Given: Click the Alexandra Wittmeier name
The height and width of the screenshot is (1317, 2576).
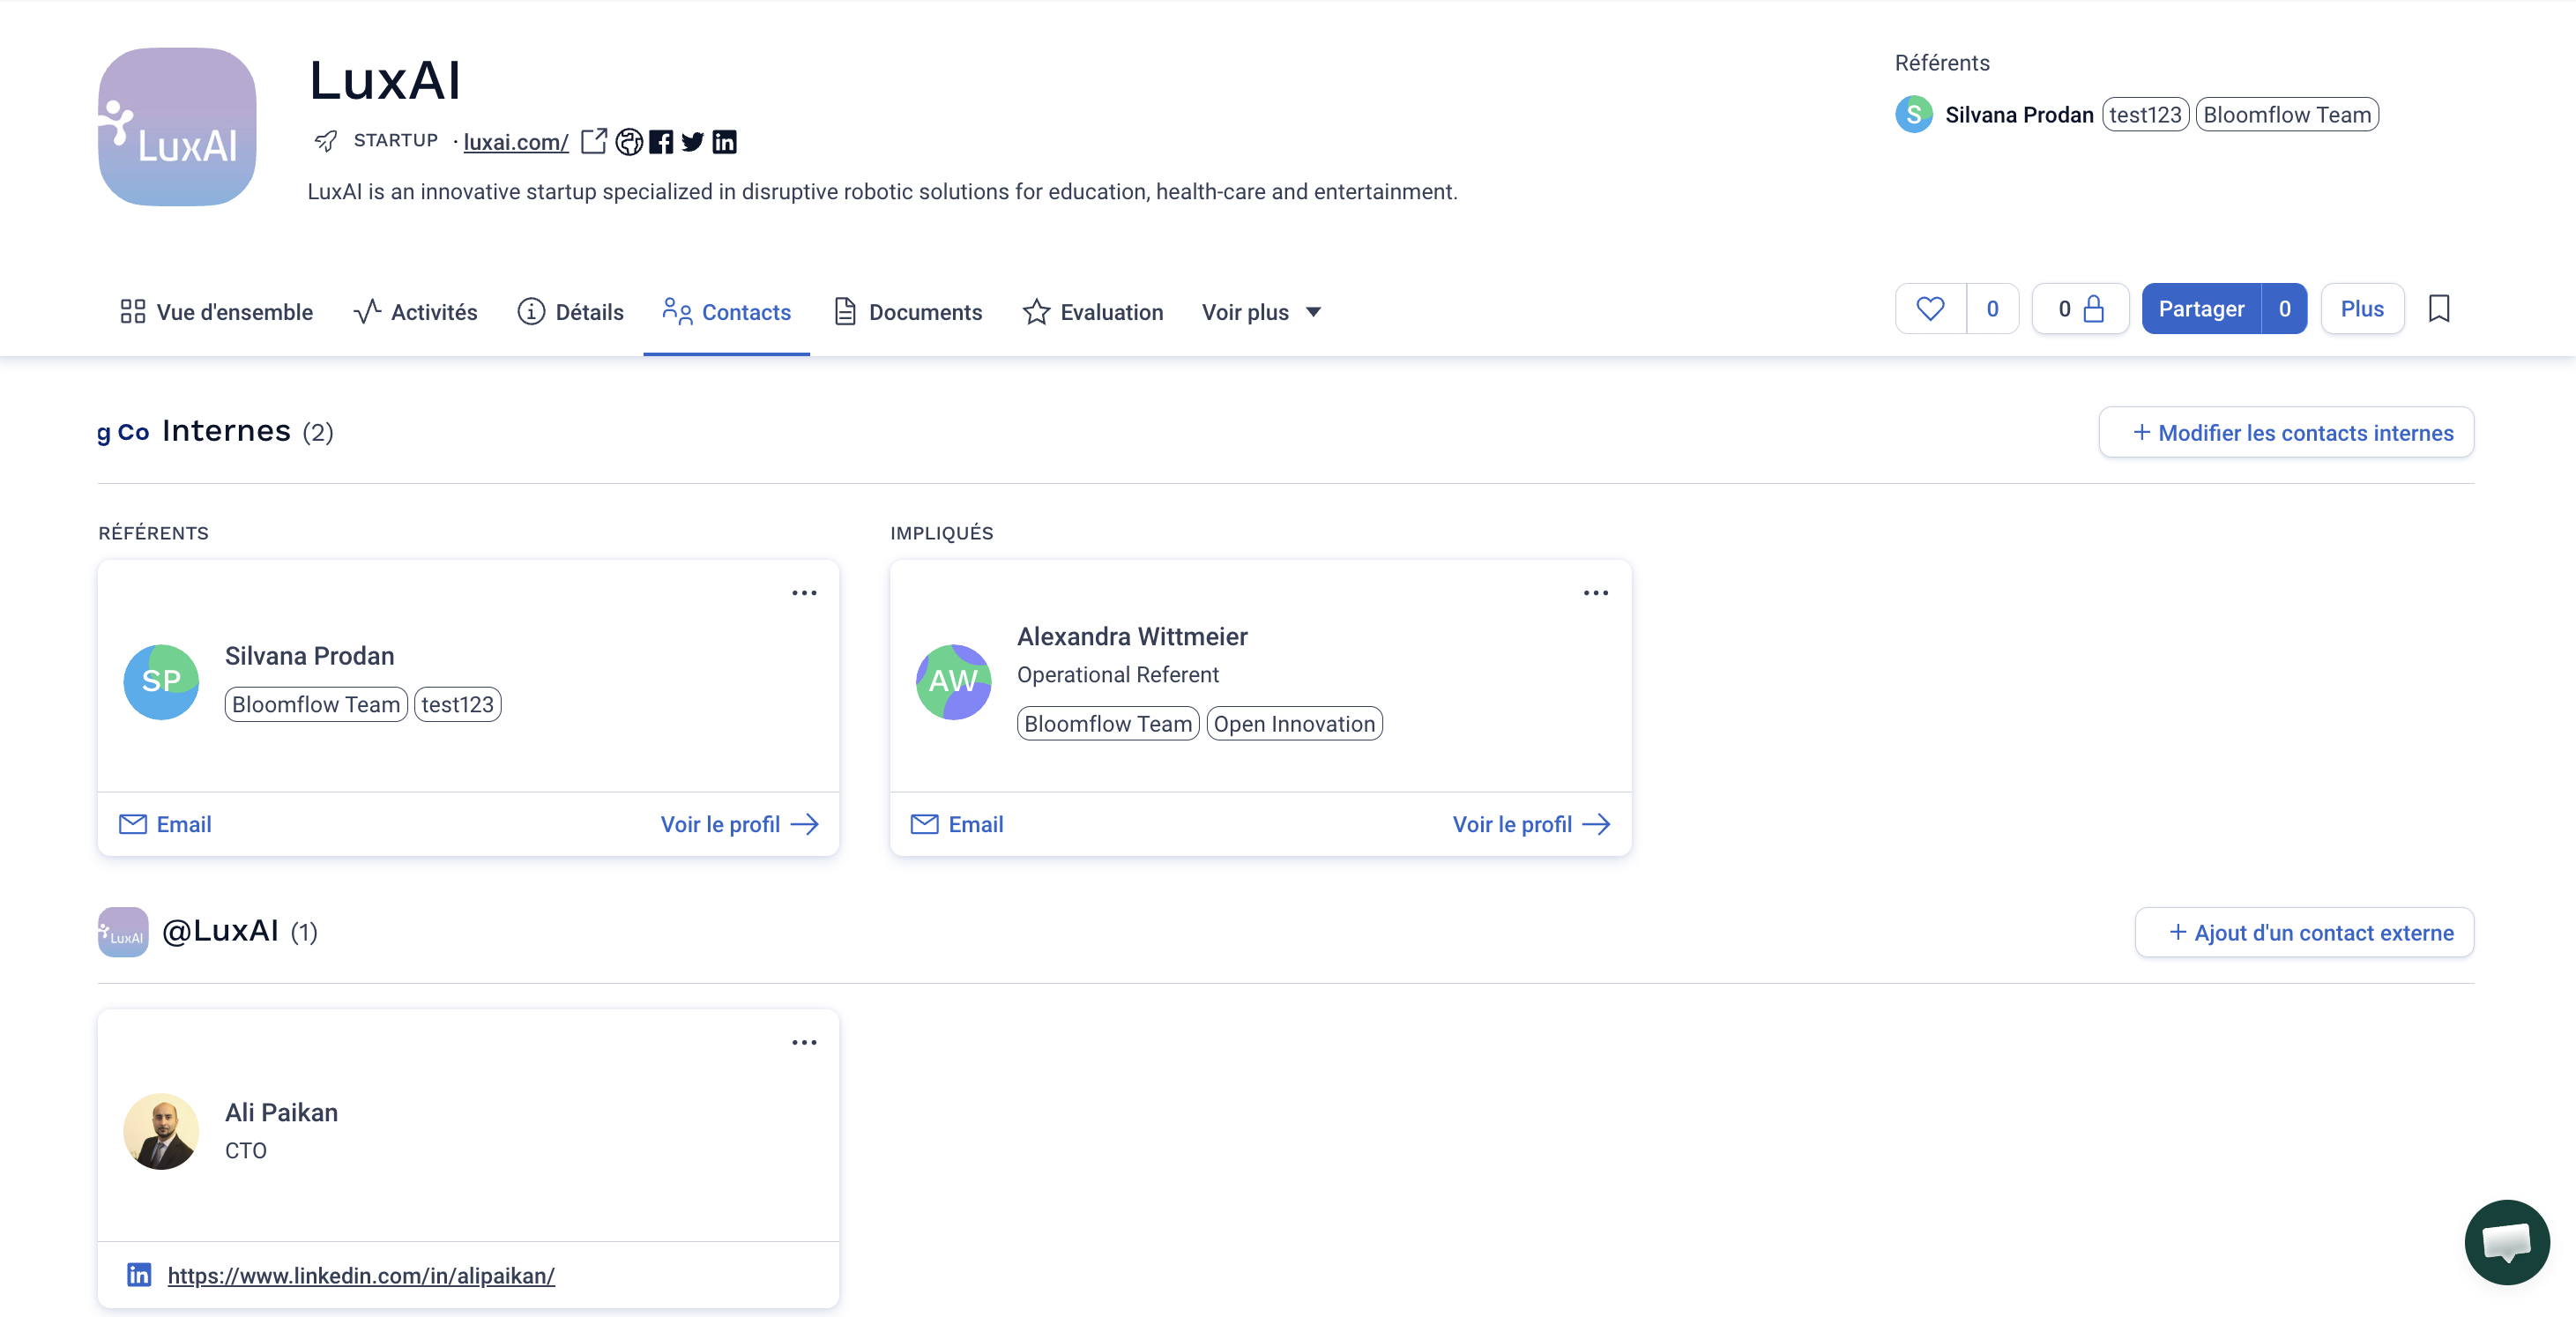Looking at the screenshot, I should click(x=1132, y=636).
